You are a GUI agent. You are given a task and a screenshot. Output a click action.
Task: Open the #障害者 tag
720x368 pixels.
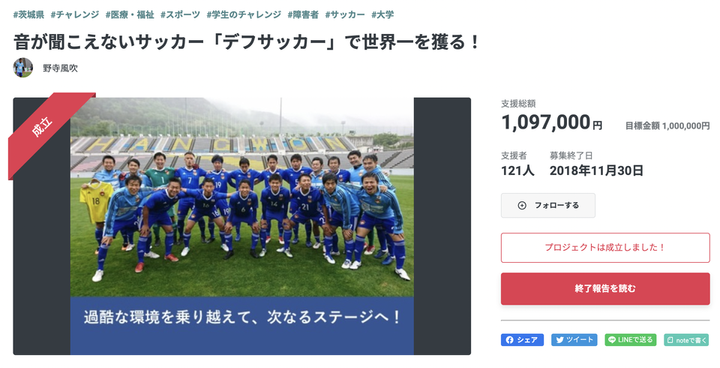303,15
